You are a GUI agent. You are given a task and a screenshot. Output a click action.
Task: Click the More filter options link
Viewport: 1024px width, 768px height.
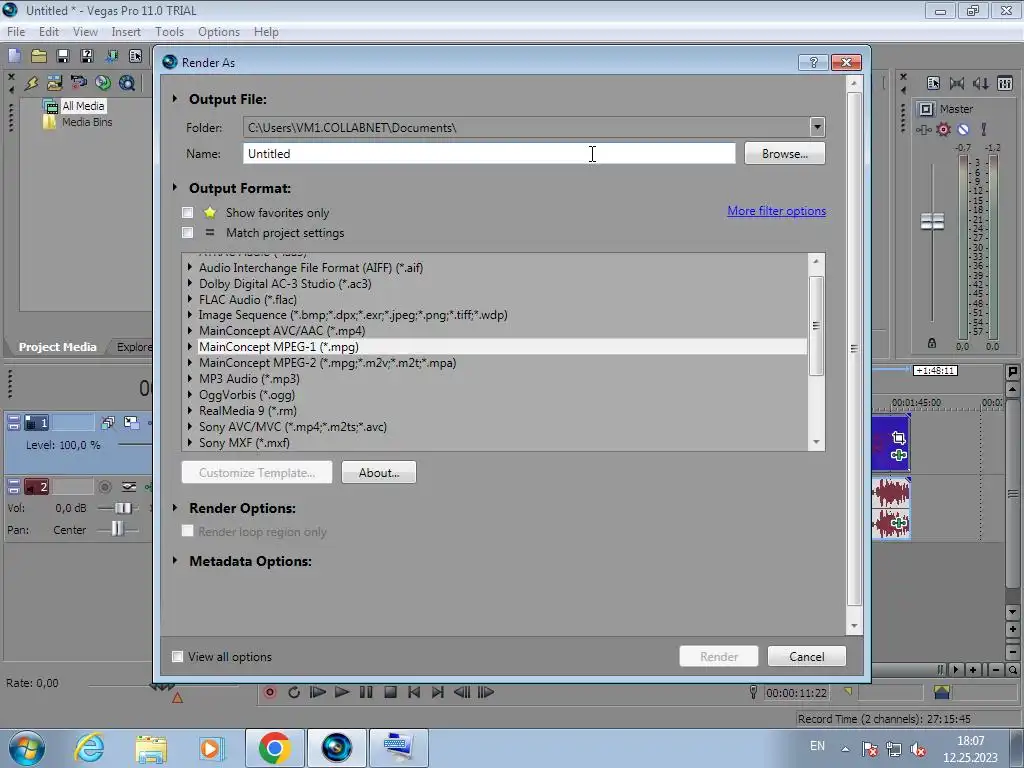click(x=776, y=211)
